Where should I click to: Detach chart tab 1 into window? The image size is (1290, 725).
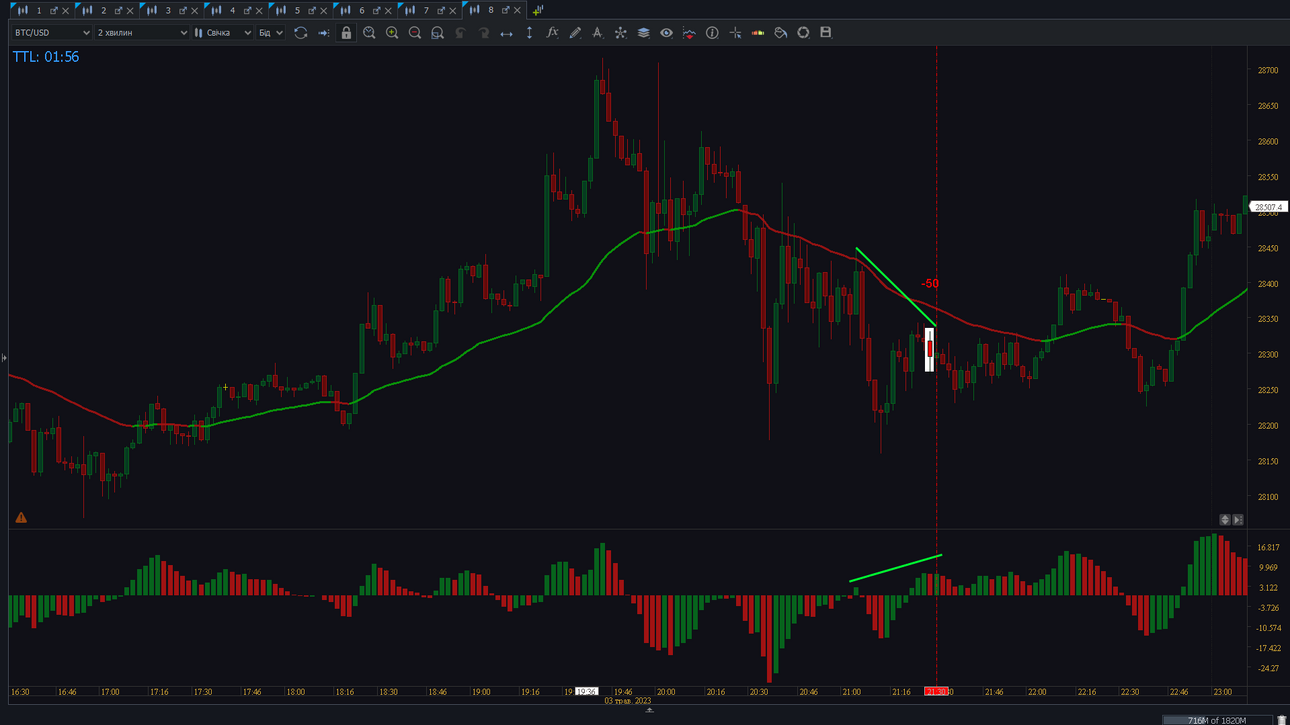(x=53, y=10)
